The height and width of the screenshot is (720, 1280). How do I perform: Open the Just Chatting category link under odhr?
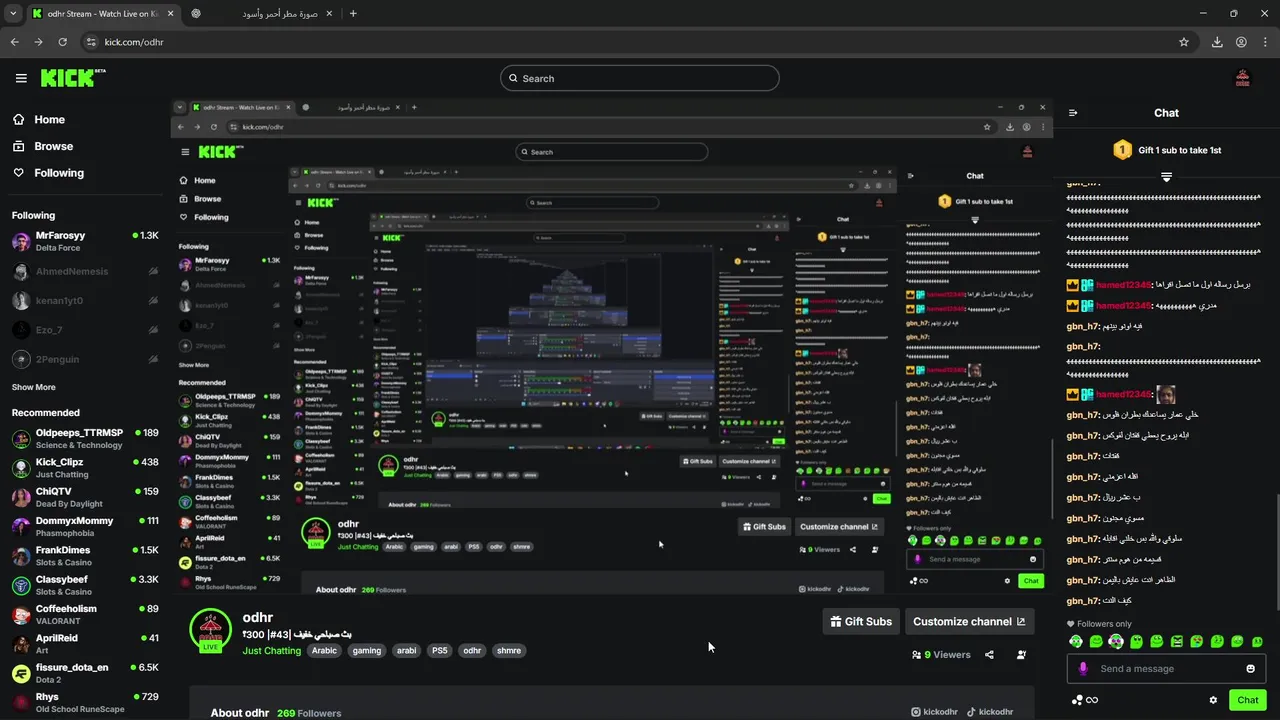click(x=272, y=650)
